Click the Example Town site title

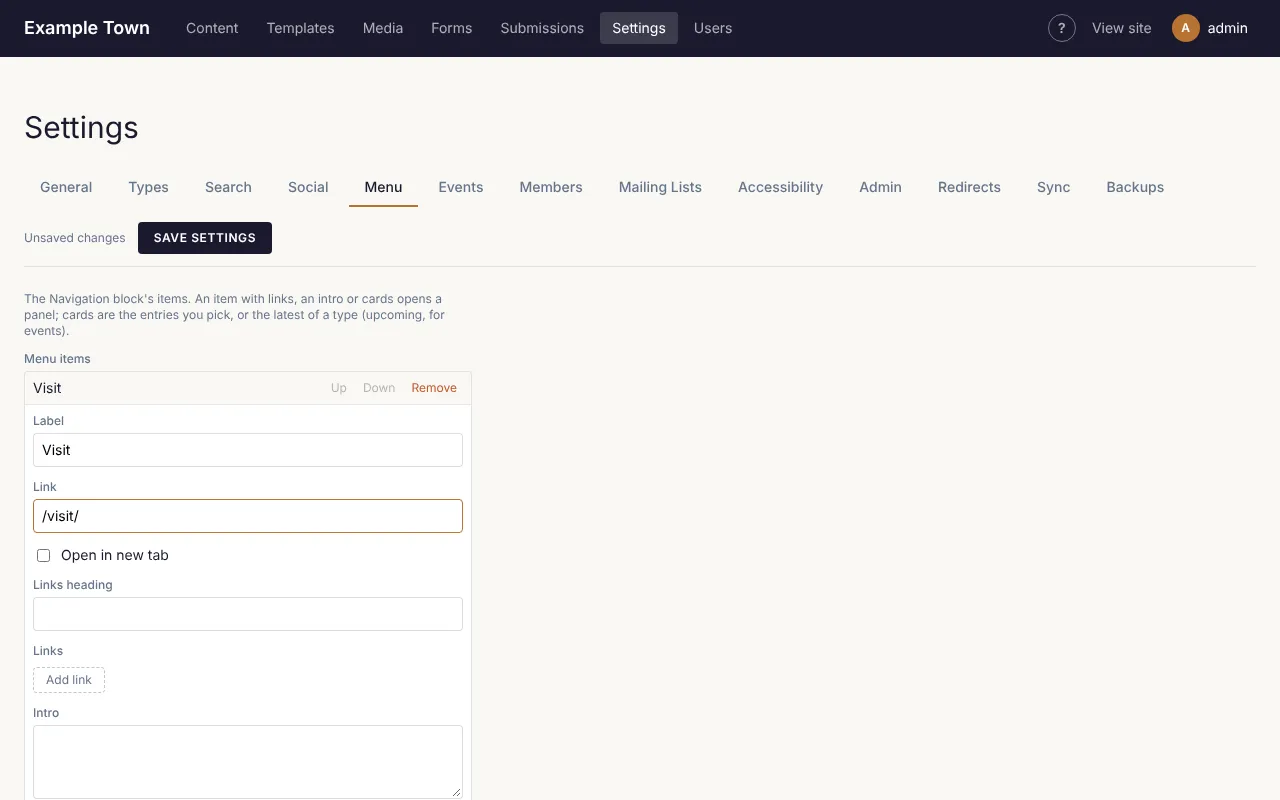tap(87, 28)
